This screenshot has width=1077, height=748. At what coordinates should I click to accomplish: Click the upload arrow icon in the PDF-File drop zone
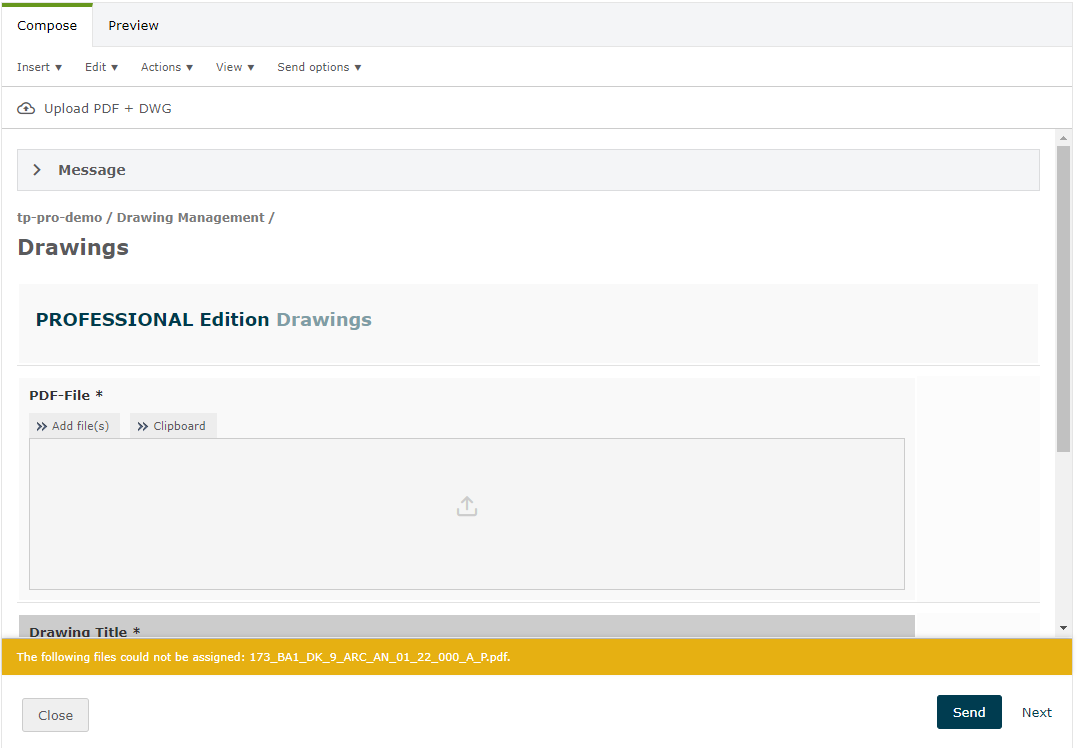click(466, 507)
